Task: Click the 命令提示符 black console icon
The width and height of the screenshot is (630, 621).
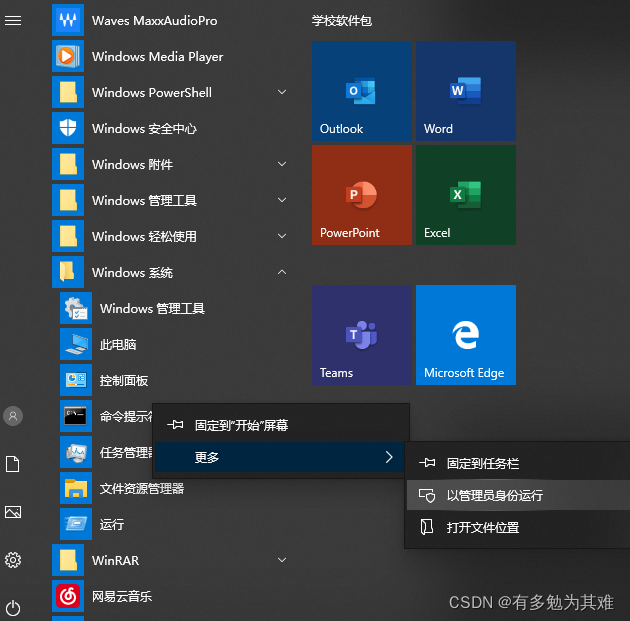Action: (x=76, y=416)
